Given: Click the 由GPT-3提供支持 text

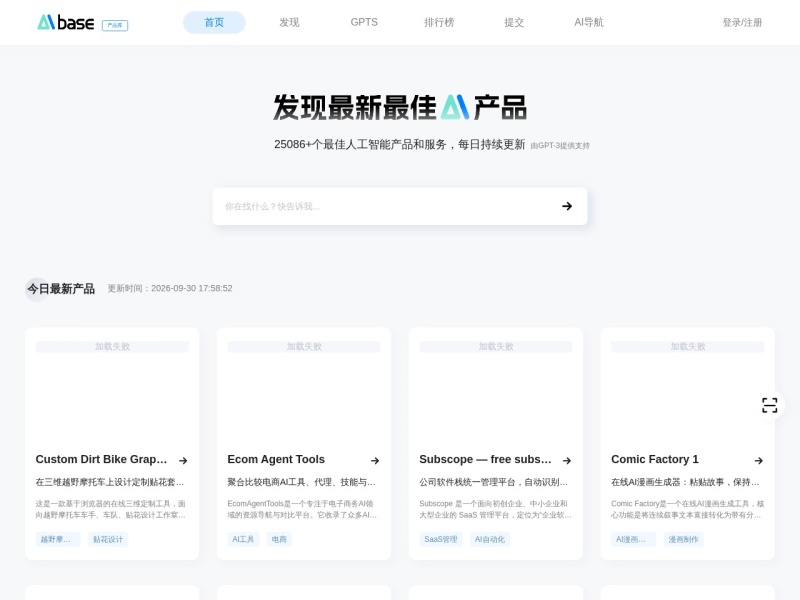Looking at the screenshot, I should coord(560,145).
